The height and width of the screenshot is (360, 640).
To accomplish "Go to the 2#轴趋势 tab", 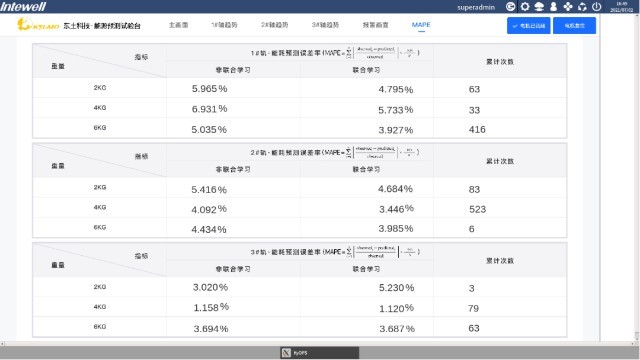I will 275,25.
